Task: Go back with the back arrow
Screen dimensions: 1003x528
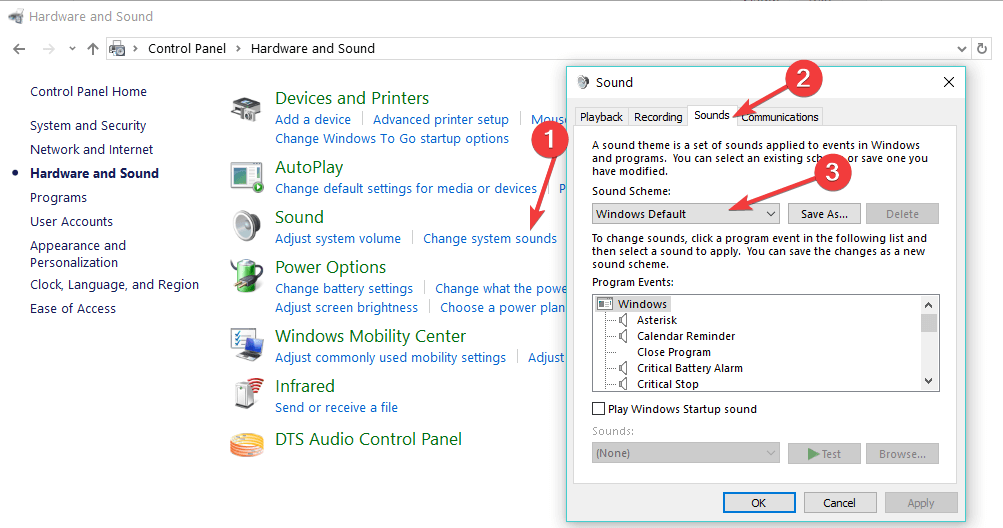Action: (19, 49)
